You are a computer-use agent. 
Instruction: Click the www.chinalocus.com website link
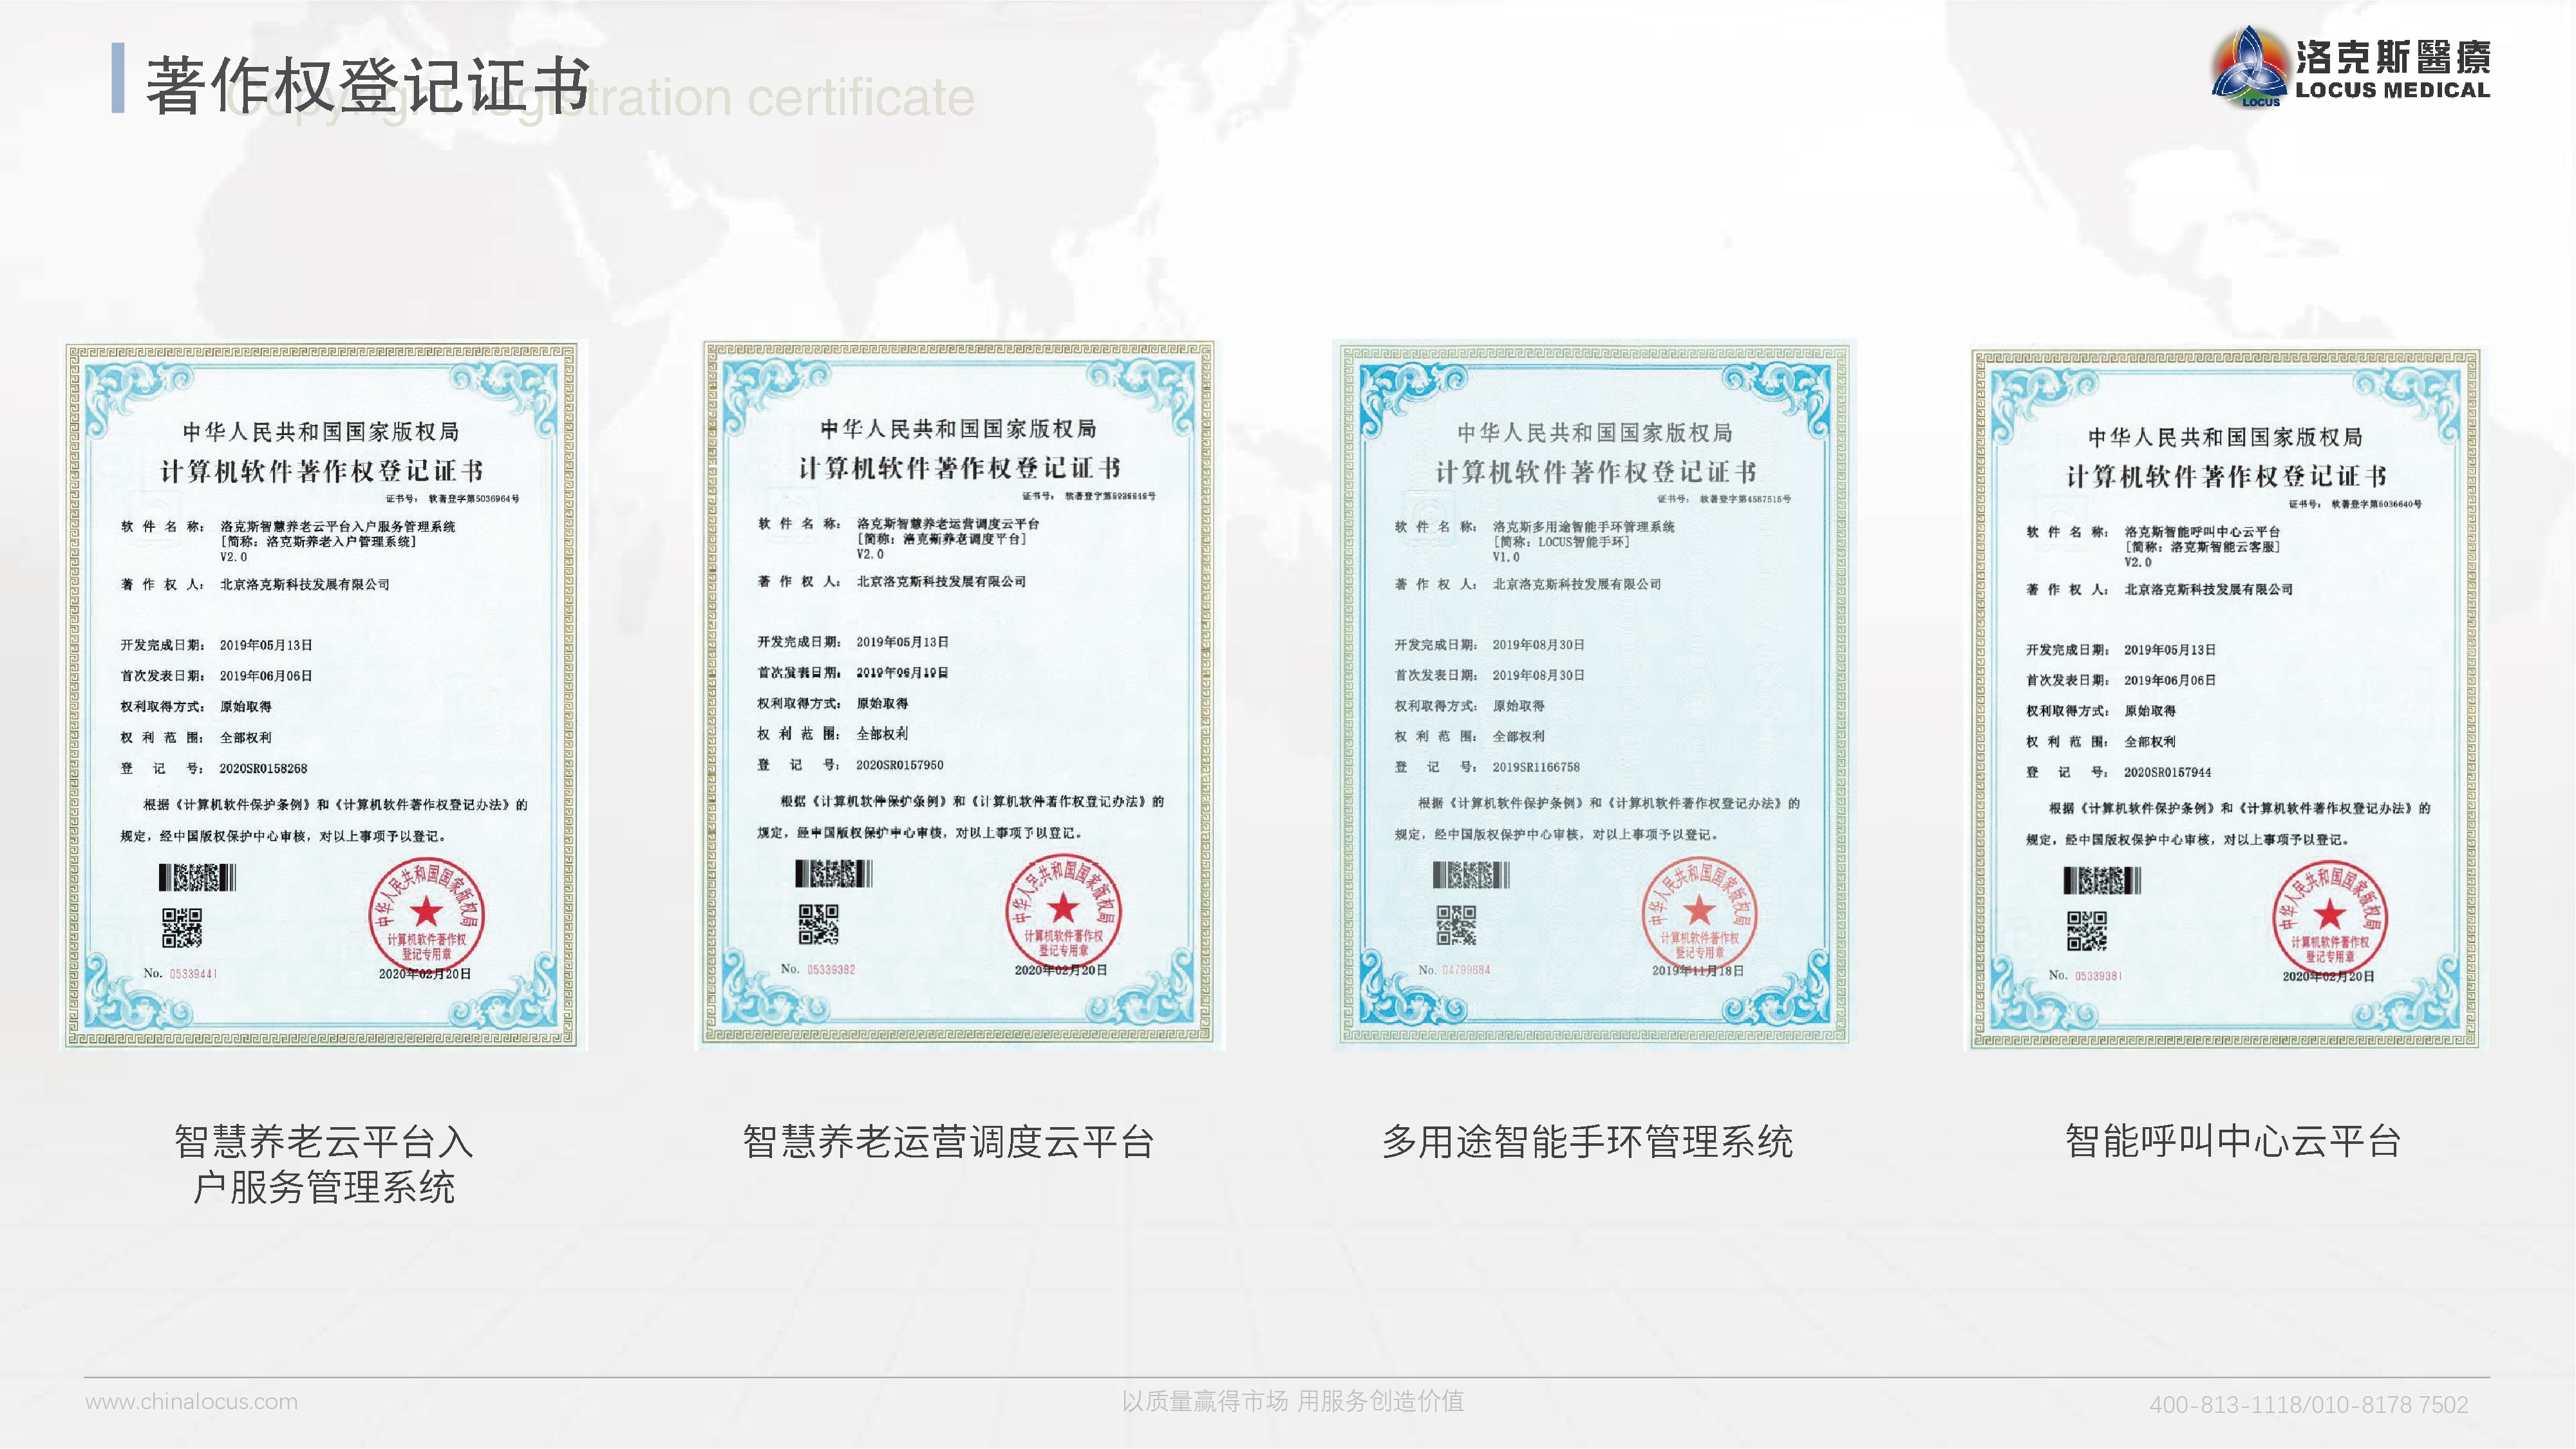[191, 1402]
